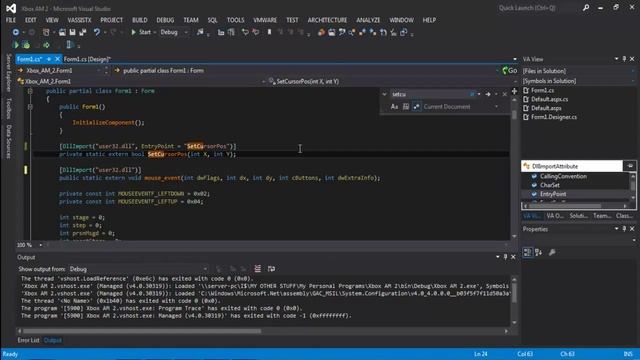640x360 pixels.
Task: Click the bookmark flag toolbar icon
Action: click(269, 32)
